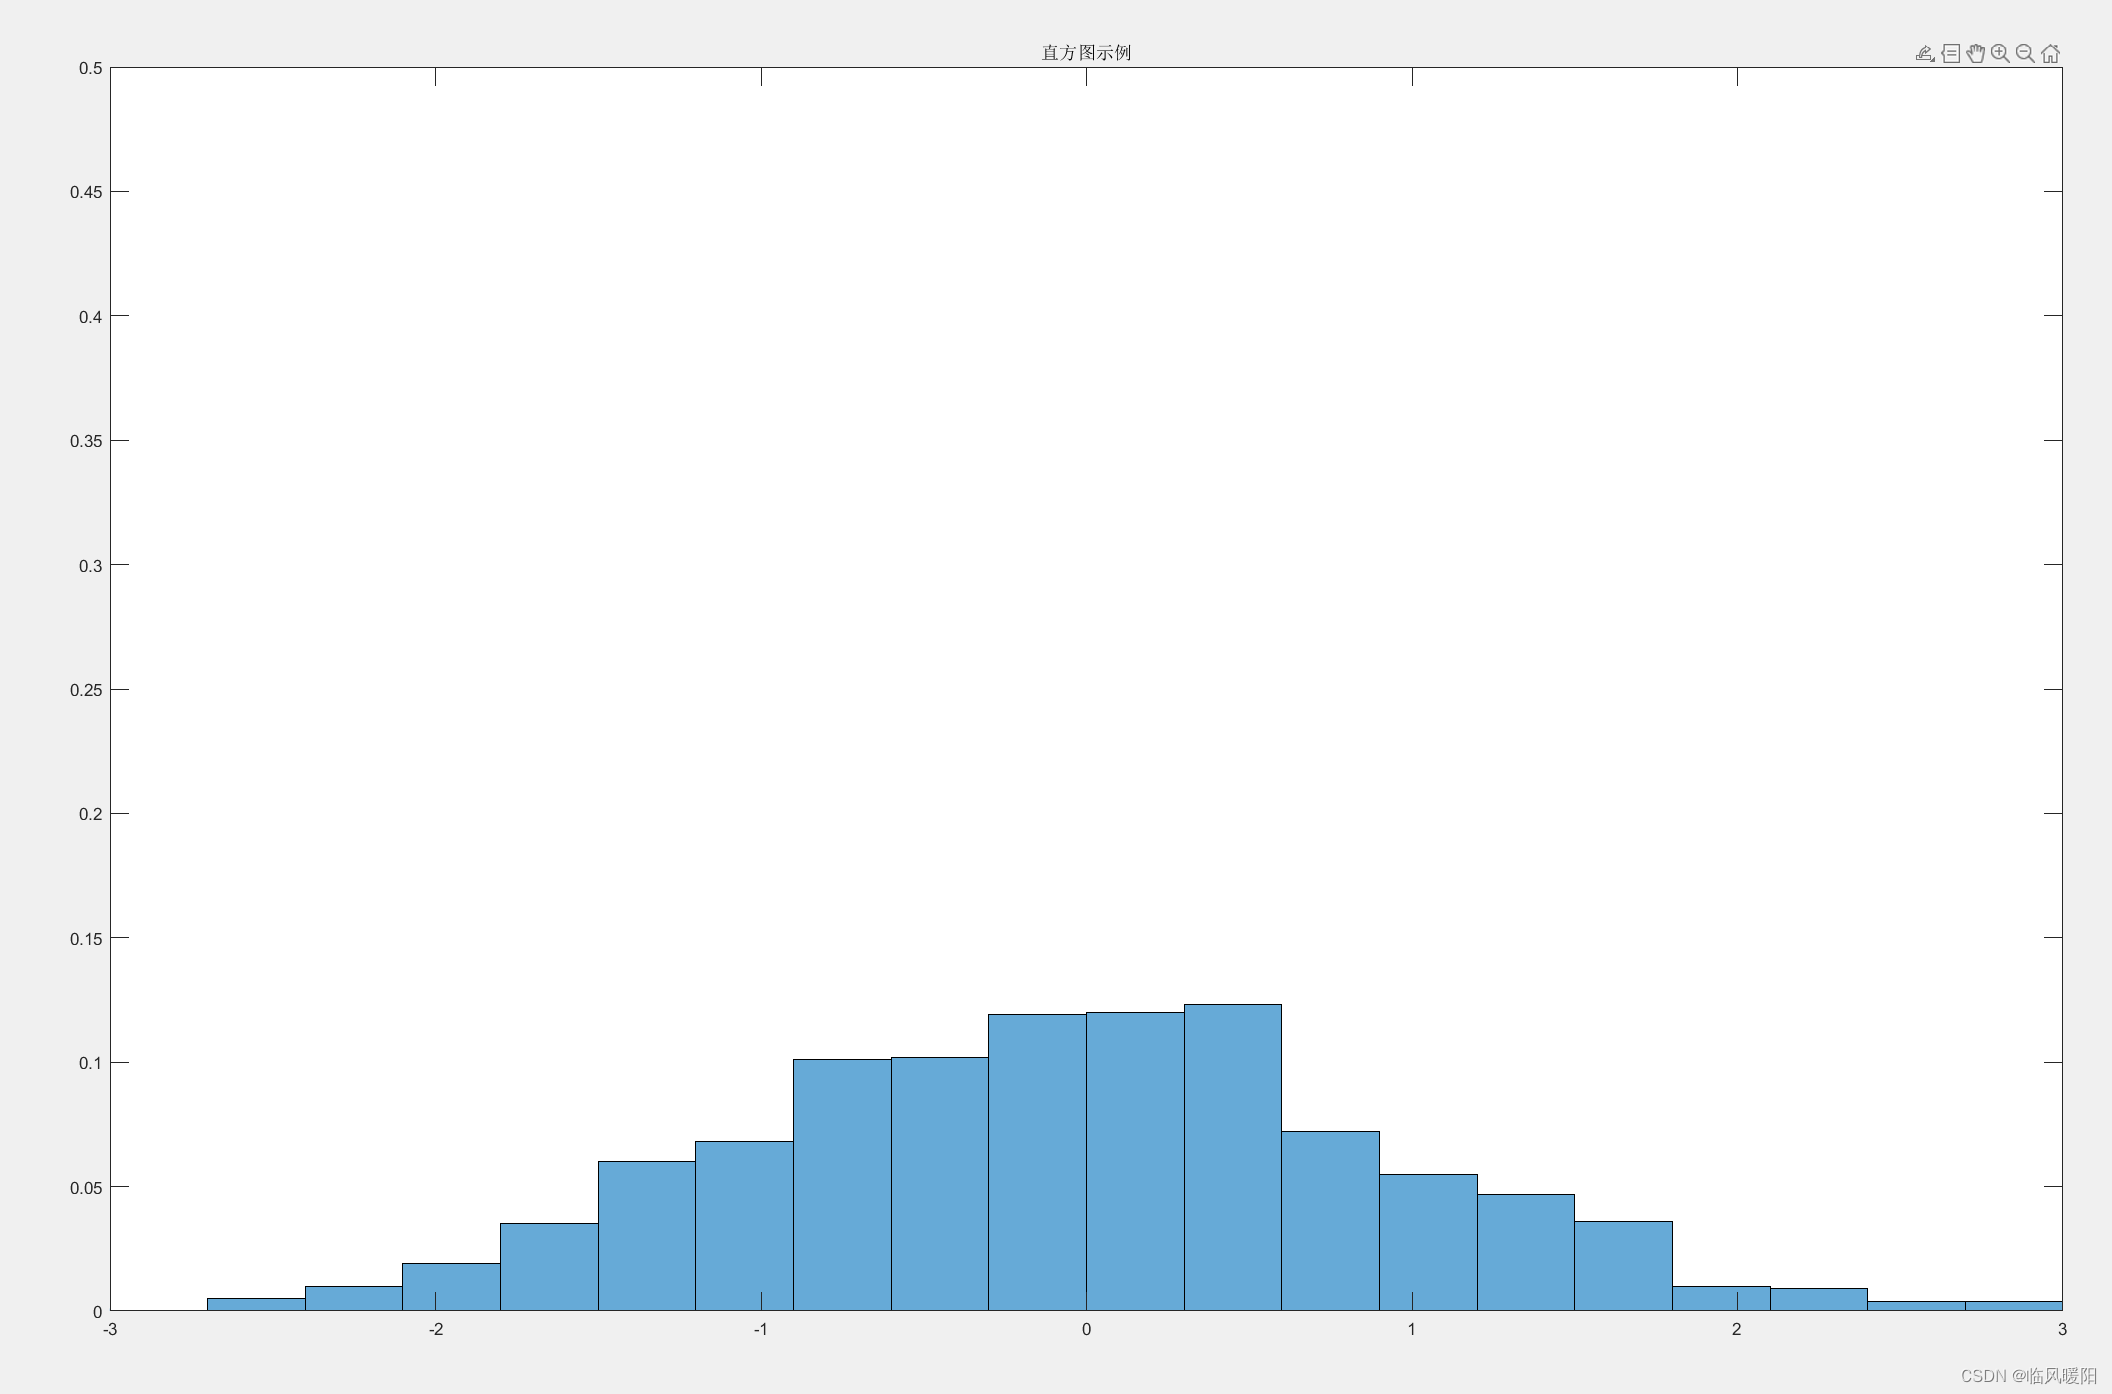This screenshot has height=1394, width=2112.
Task: Enable the data tips tool
Action: pos(1950,54)
